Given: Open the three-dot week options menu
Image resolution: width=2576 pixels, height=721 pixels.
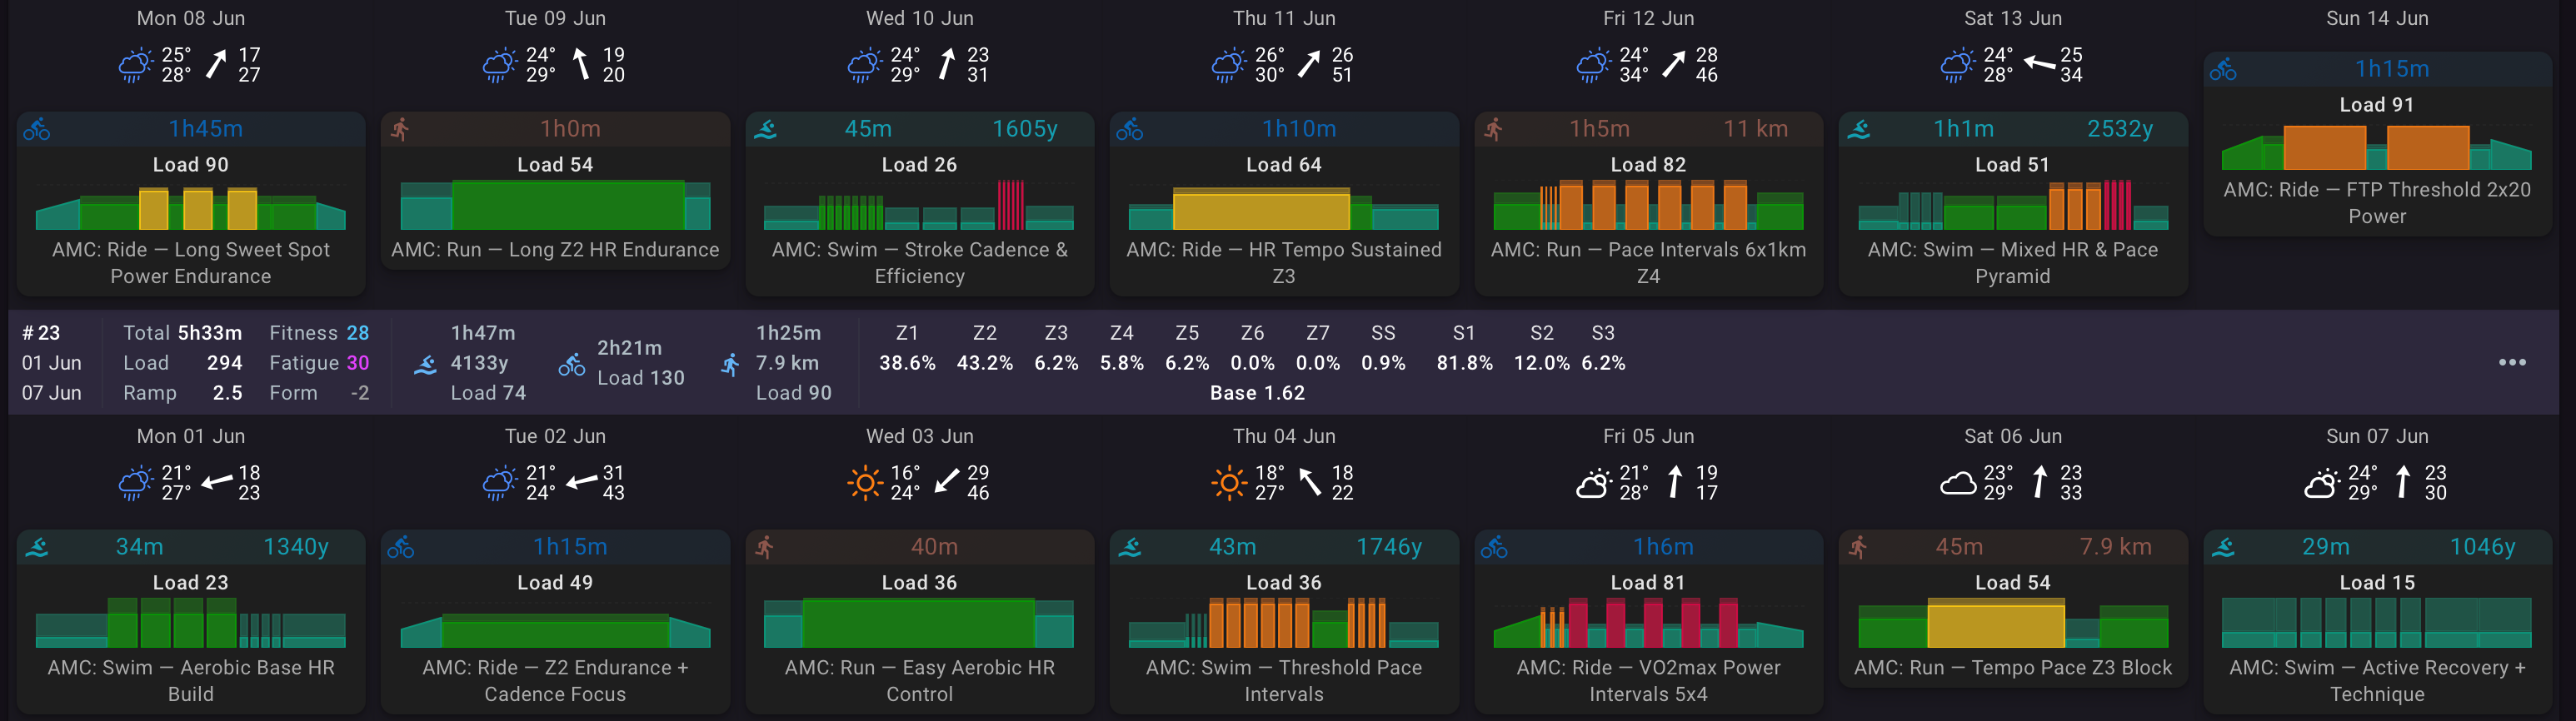Looking at the screenshot, I should [2512, 362].
